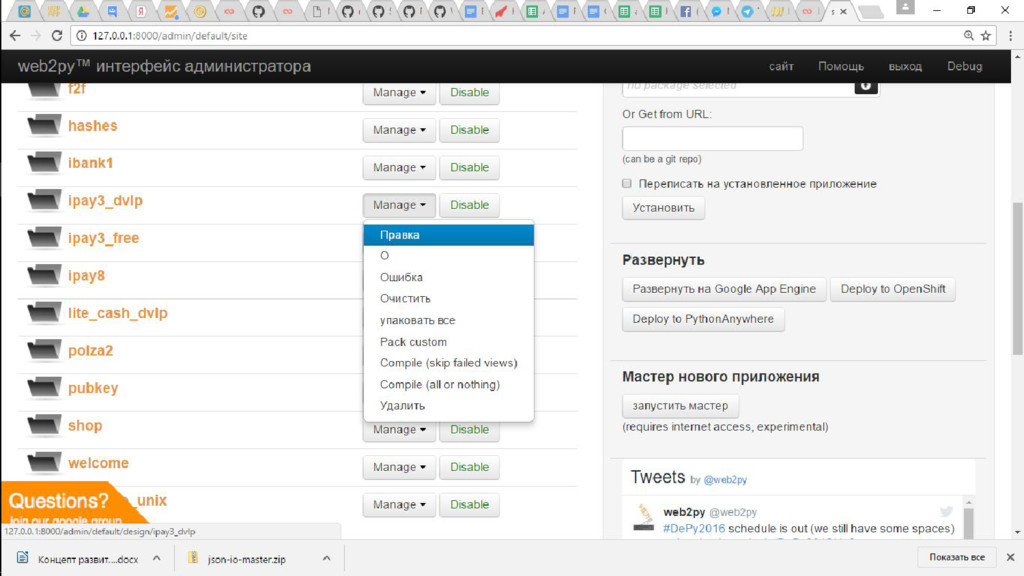Expand options for Концепт развит docx download

(x=157, y=558)
